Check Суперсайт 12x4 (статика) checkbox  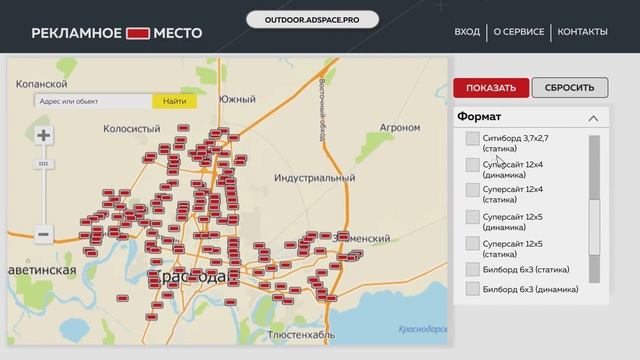(473, 190)
